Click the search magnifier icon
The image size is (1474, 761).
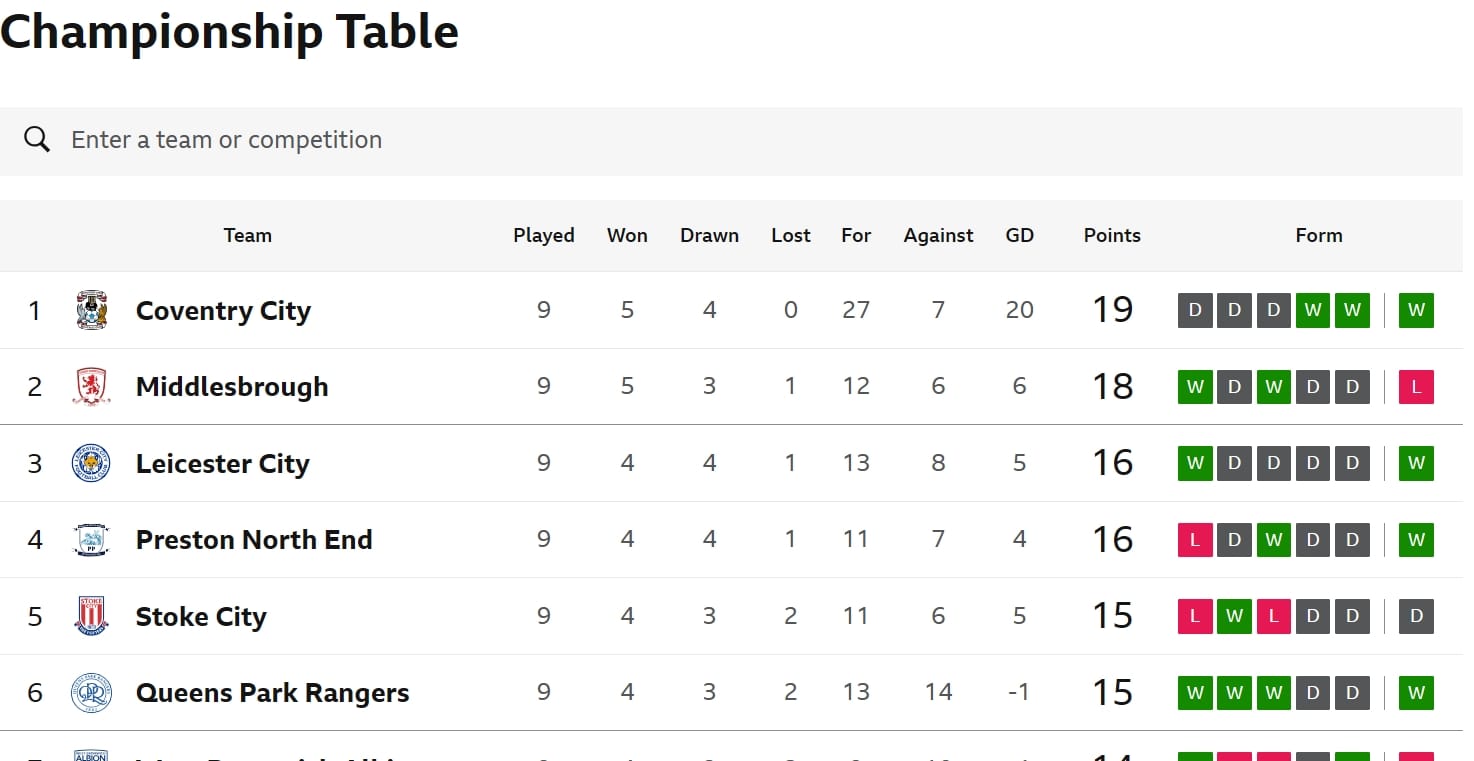click(37, 140)
